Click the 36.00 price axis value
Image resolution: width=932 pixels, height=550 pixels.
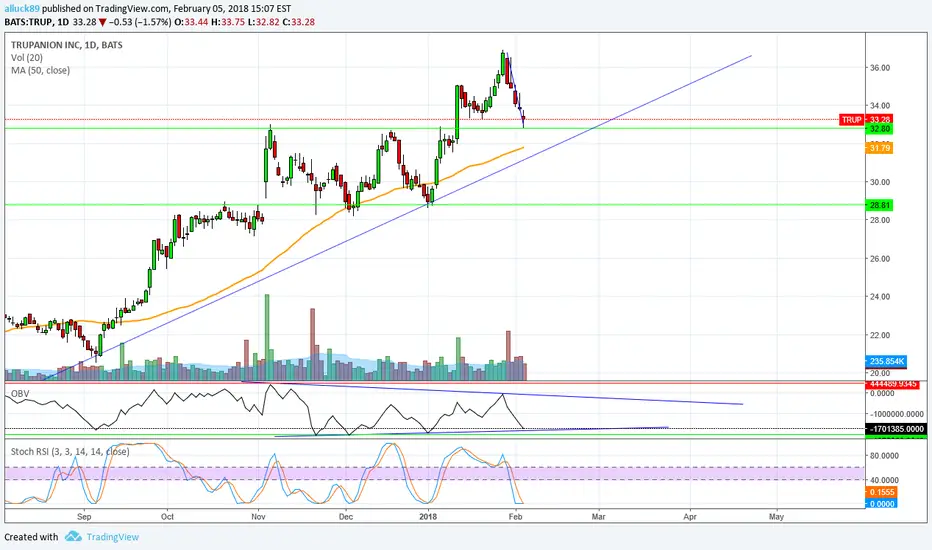880,68
